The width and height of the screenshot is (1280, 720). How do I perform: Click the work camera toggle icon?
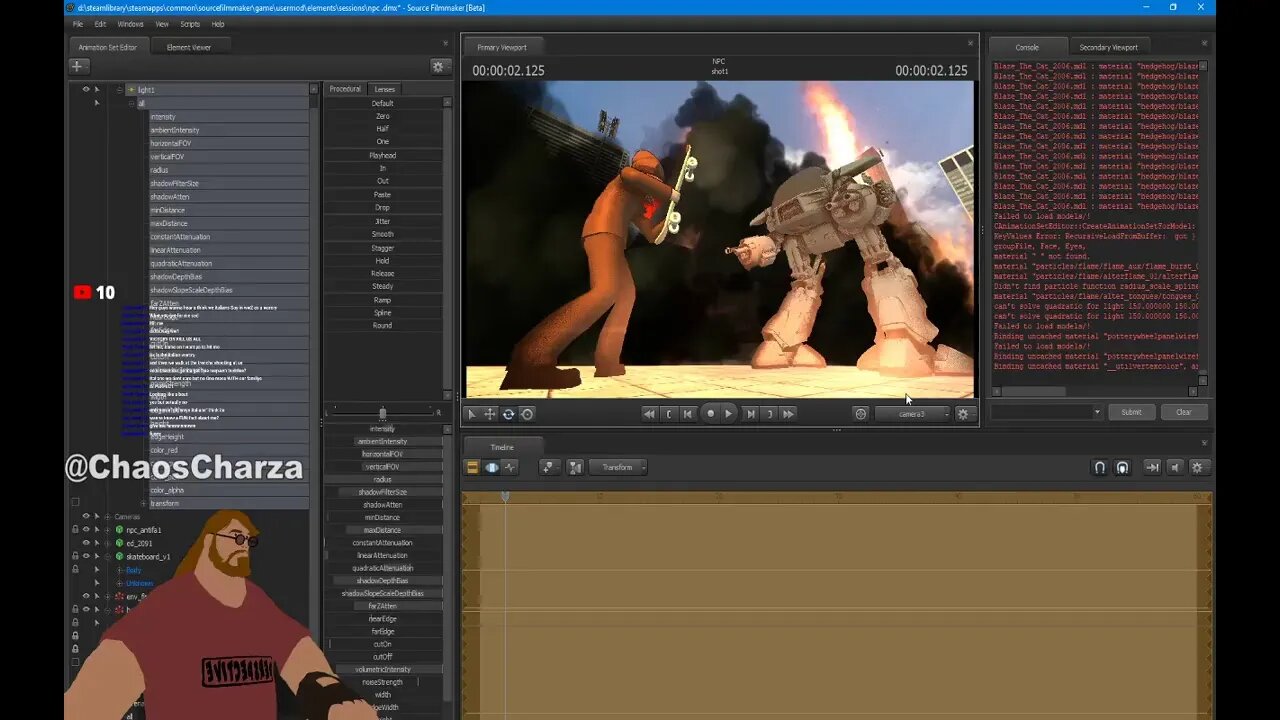click(x=860, y=414)
